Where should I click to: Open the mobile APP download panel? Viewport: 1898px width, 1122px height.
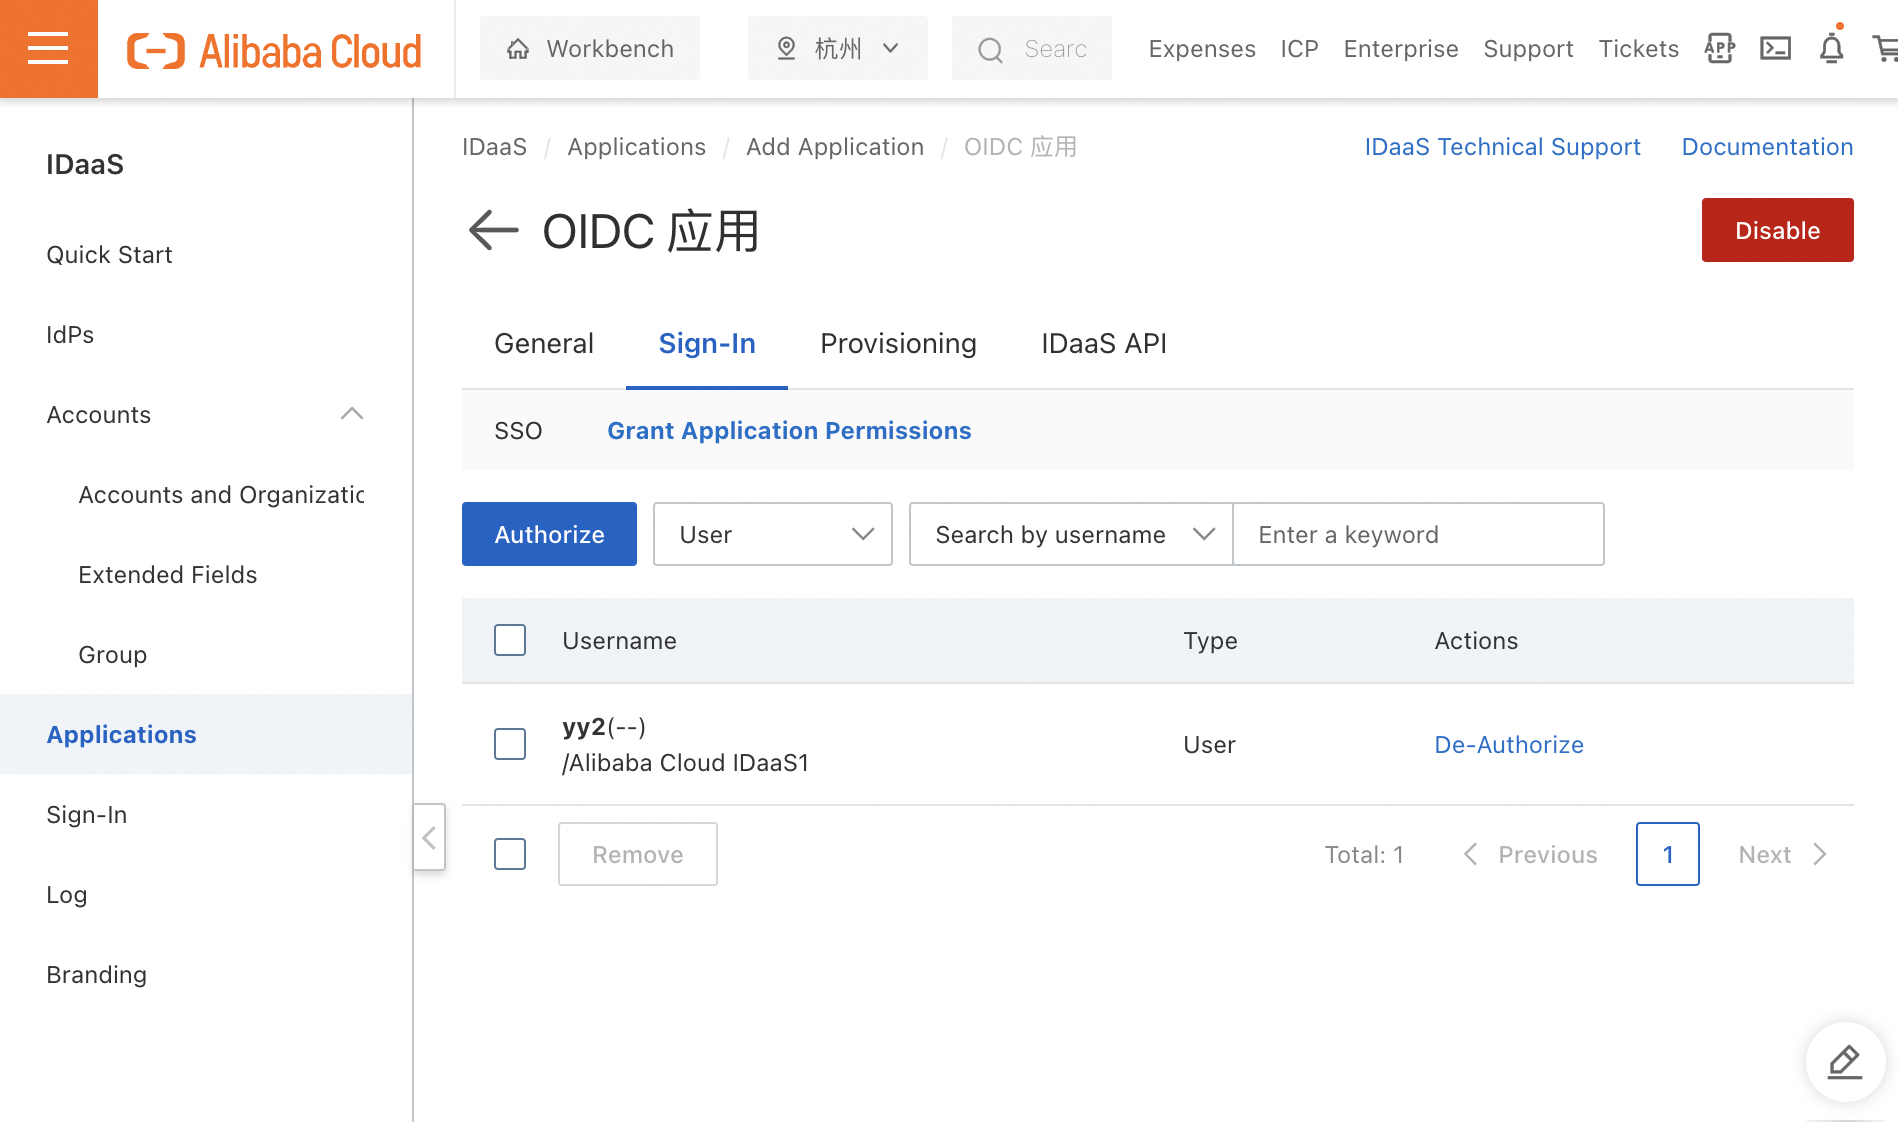point(1719,48)
